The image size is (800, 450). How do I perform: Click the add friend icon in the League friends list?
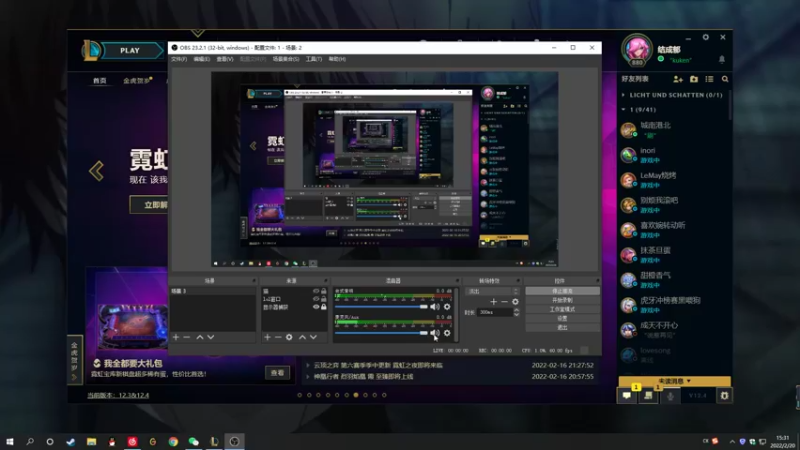pos(678,79)
